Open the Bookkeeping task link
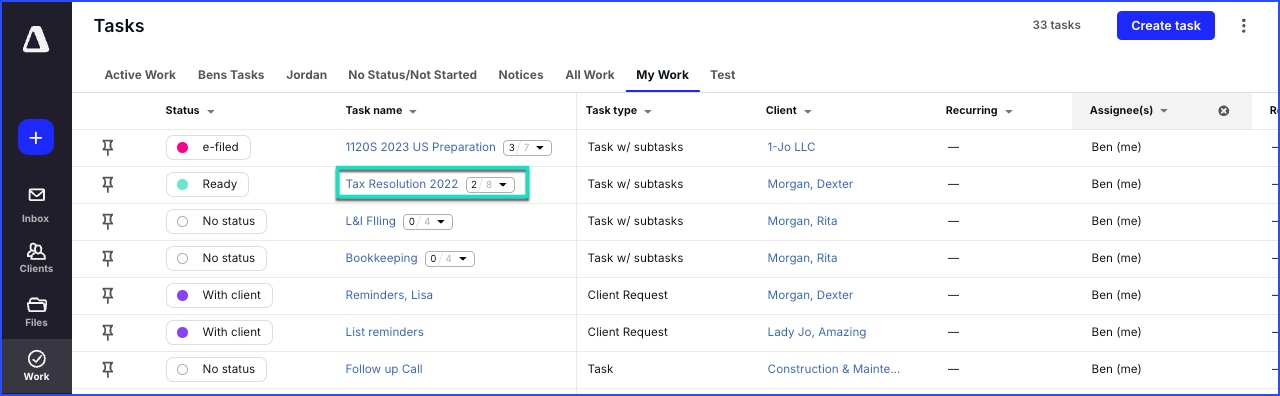 point(381,258)
